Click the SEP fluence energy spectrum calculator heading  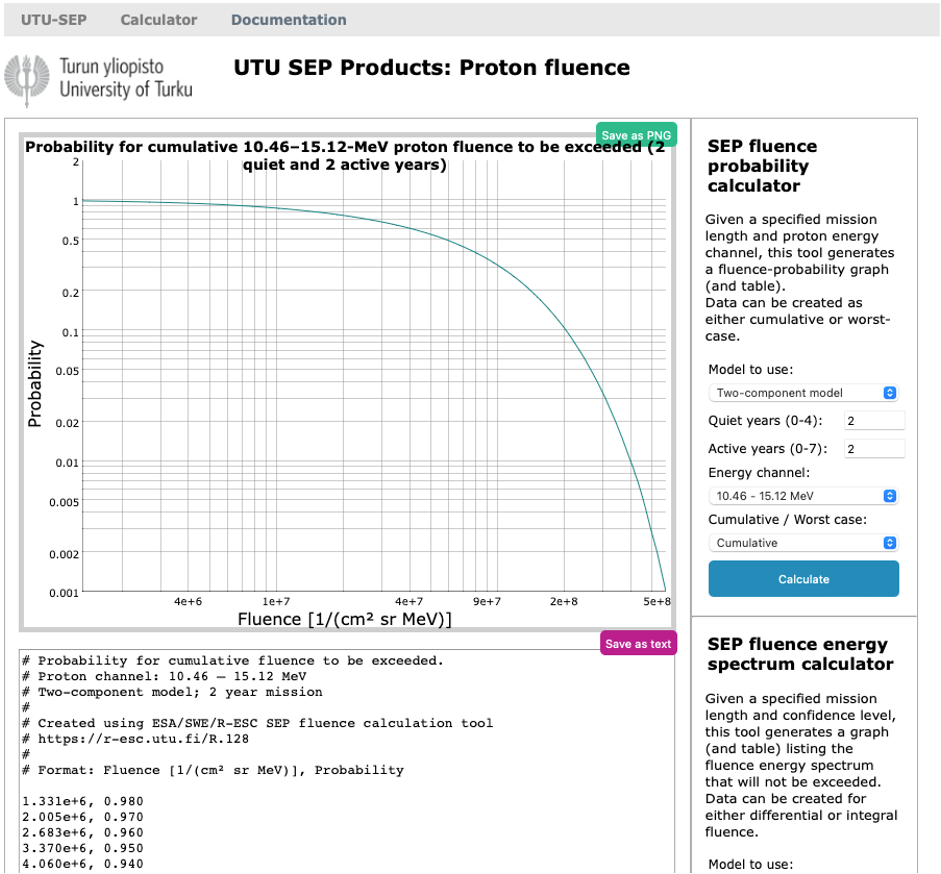(800, 654)
